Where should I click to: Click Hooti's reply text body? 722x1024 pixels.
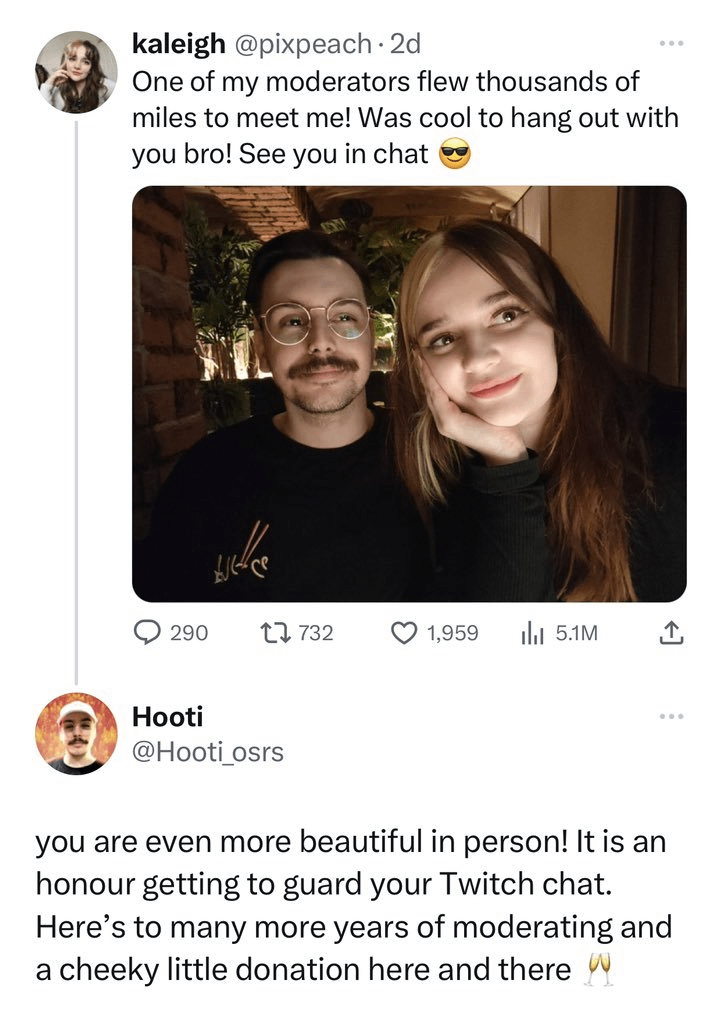click(x=354, y=905)
